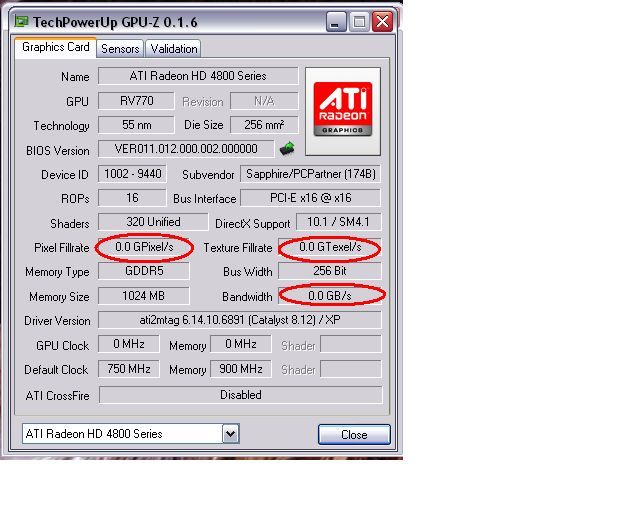Click the Bus Interface label
Viewport: 640px width, 512px height.
(x=204, y=199)
